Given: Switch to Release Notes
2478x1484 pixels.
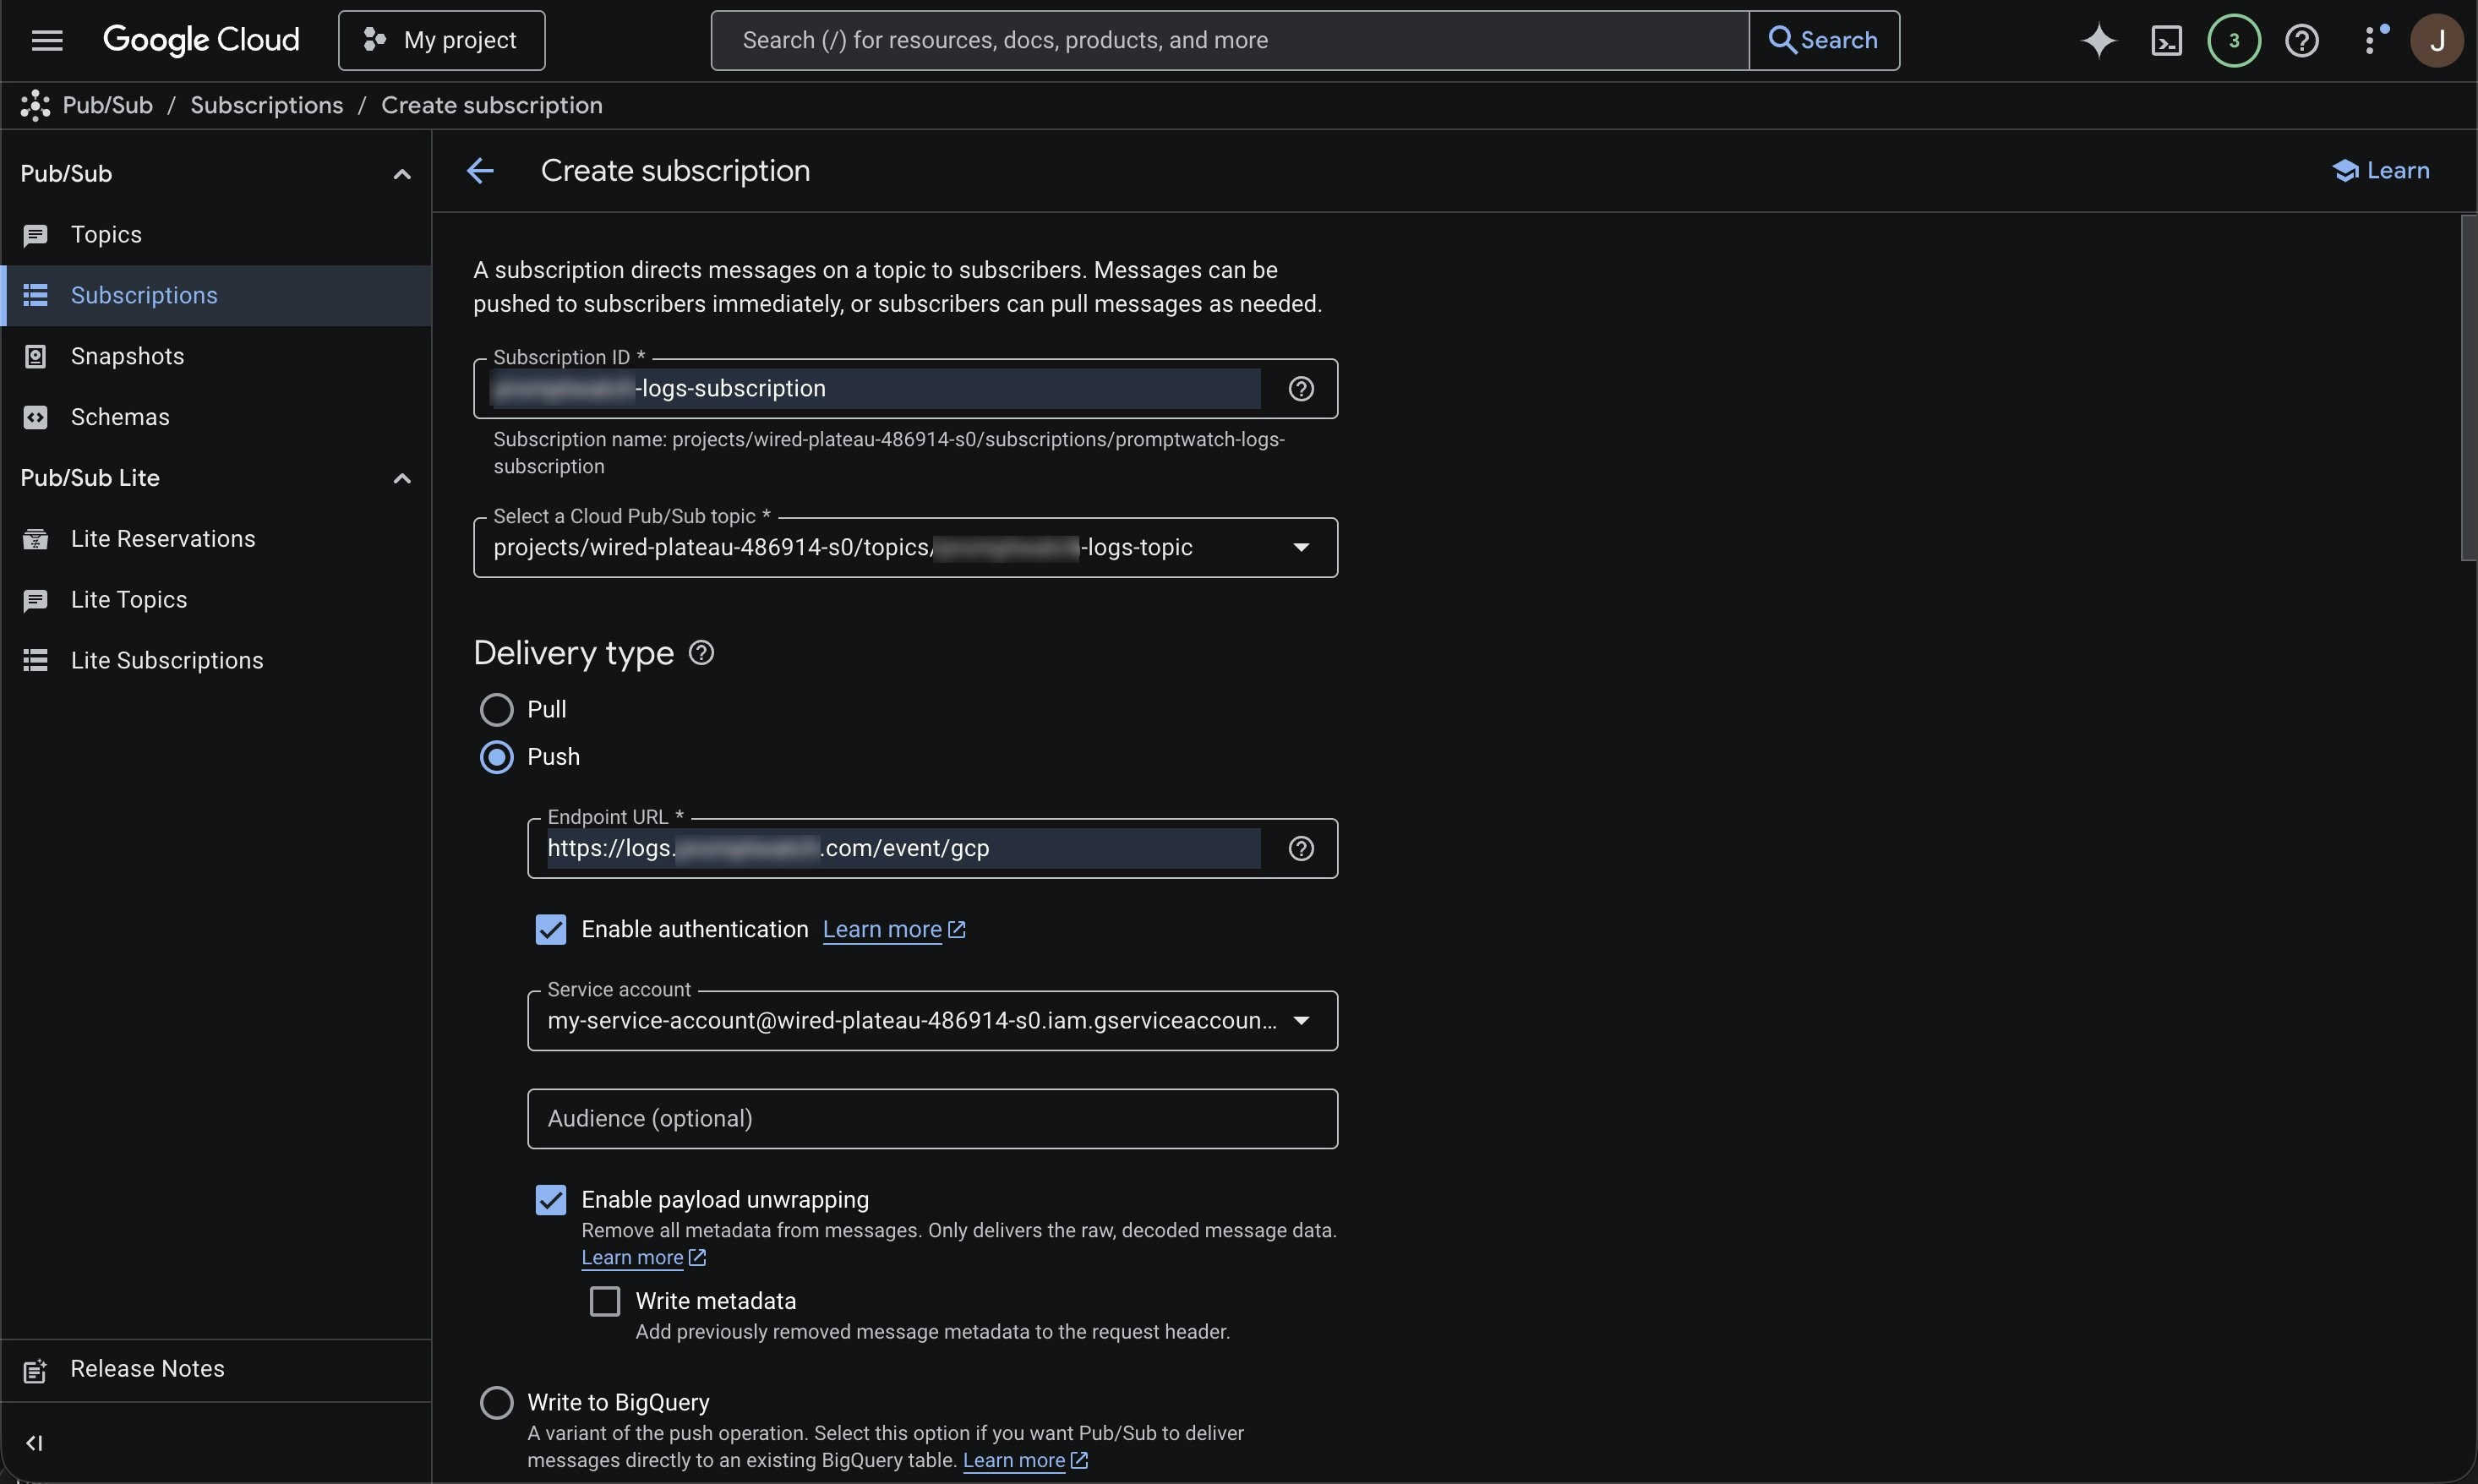Looking at the screenshot, I should [147, 1369].
